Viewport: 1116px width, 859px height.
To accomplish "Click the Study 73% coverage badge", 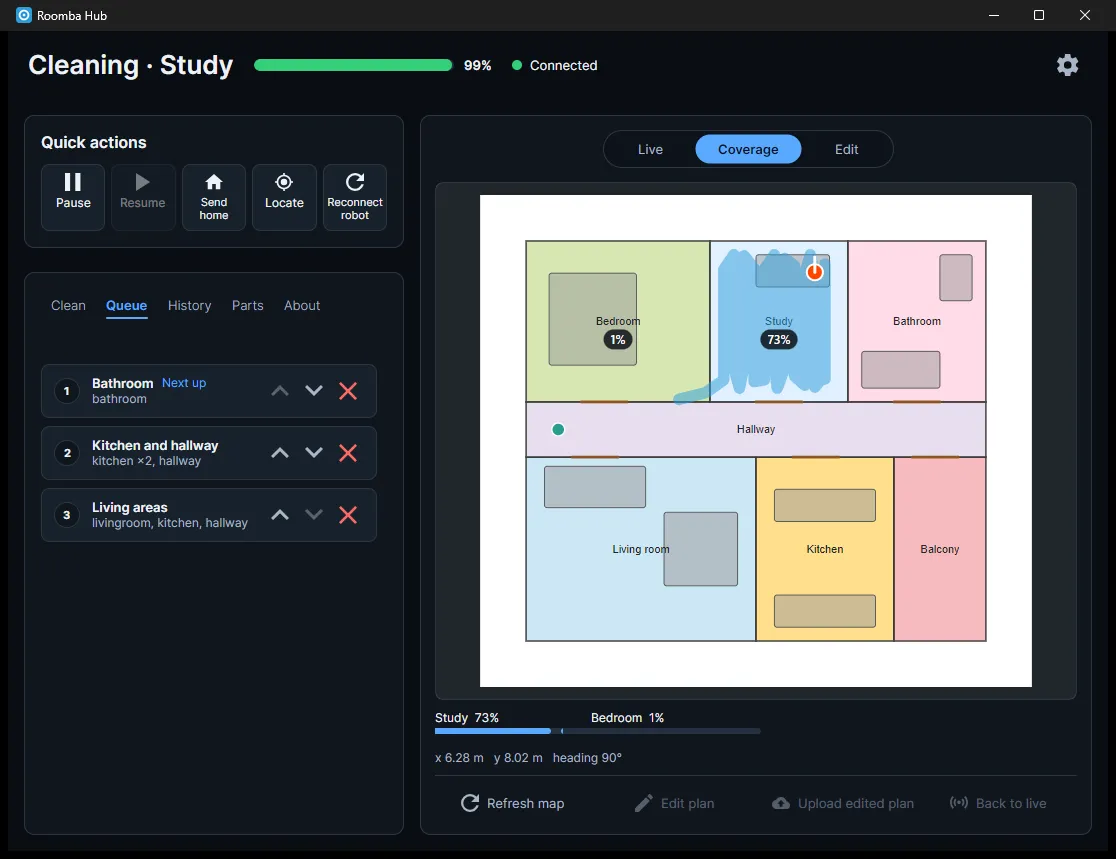I will click(x=779, y=339).
